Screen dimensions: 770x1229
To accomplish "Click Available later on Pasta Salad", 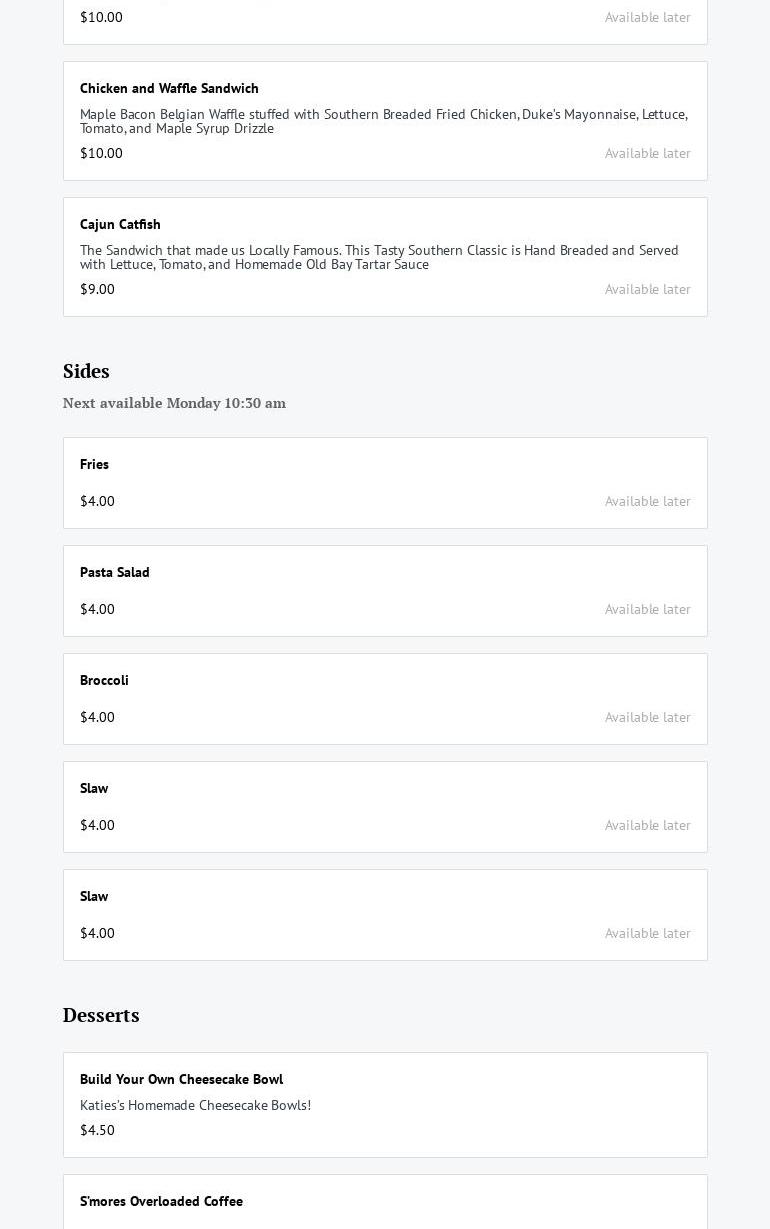I will [647, 610].
